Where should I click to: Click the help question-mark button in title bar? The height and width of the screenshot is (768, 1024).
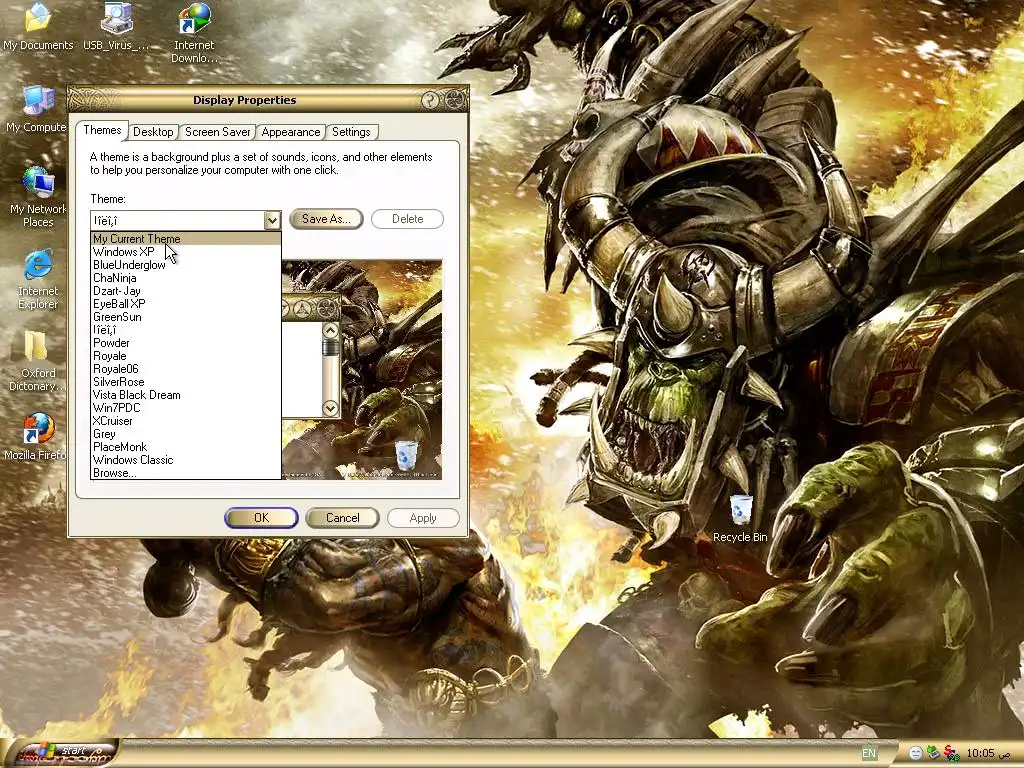pos(430,100)
